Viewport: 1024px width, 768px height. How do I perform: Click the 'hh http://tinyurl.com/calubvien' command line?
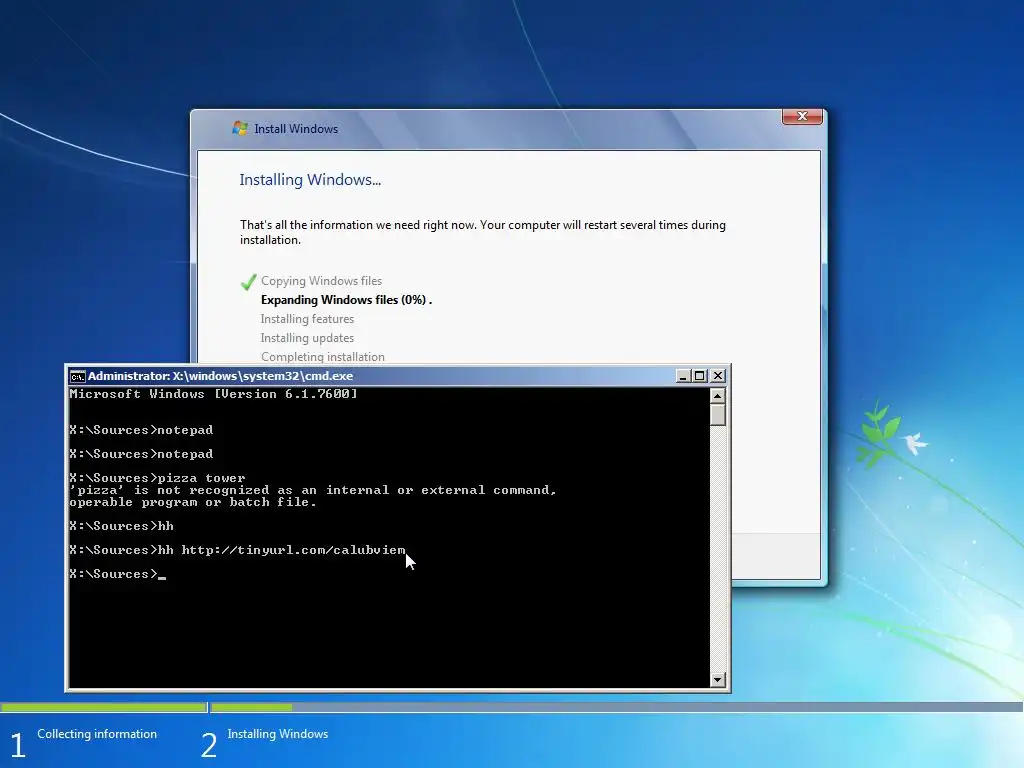click(x=237, y=550)
